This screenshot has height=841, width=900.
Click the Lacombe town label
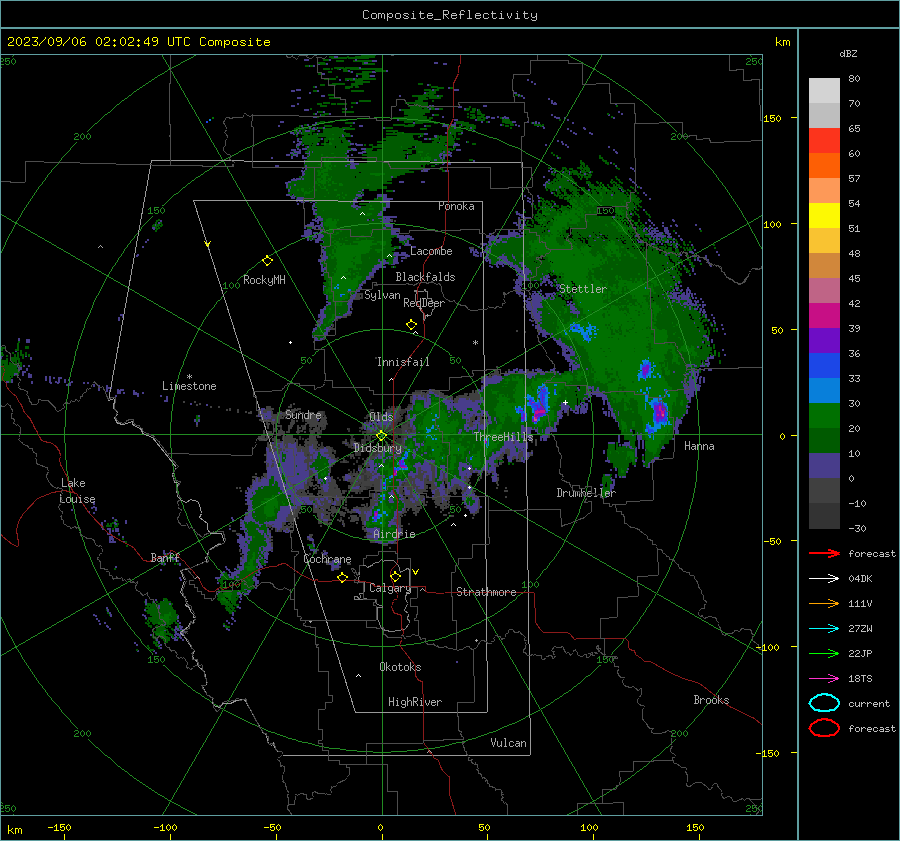click(x=431, y=251)
